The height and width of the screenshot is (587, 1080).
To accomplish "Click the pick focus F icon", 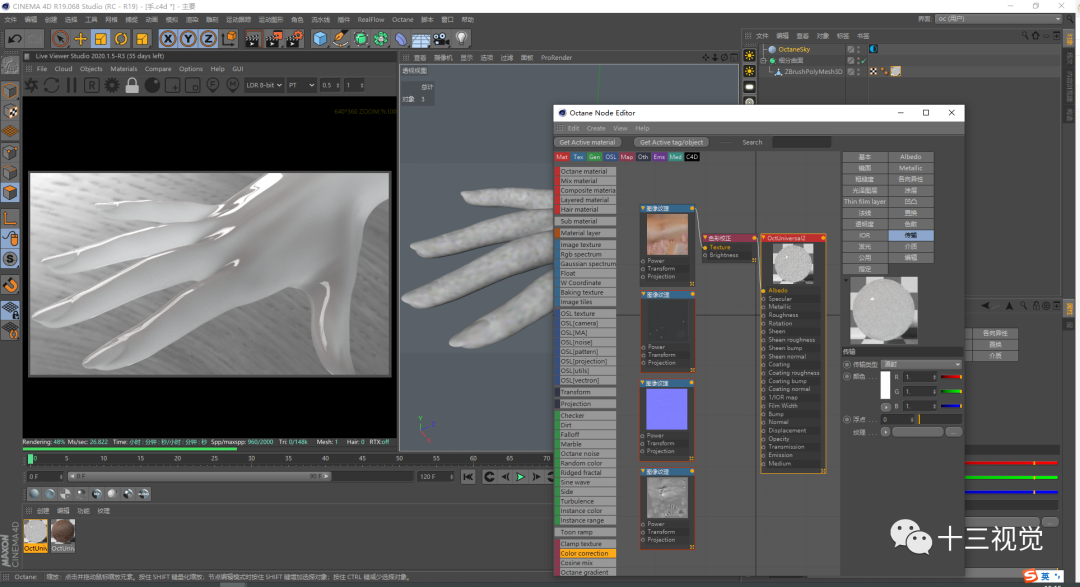I will (213, 85).
